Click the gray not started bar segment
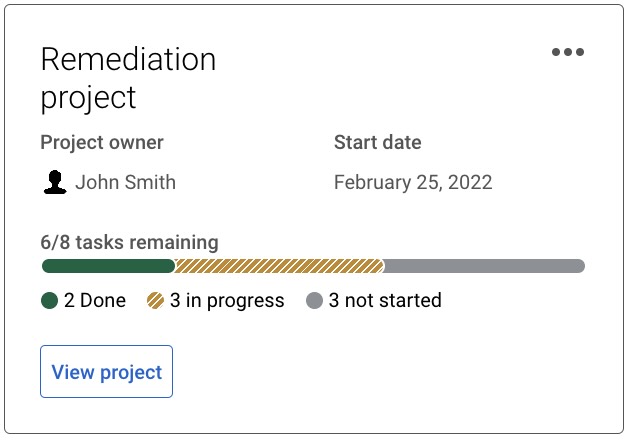 (x=483, y=266)
